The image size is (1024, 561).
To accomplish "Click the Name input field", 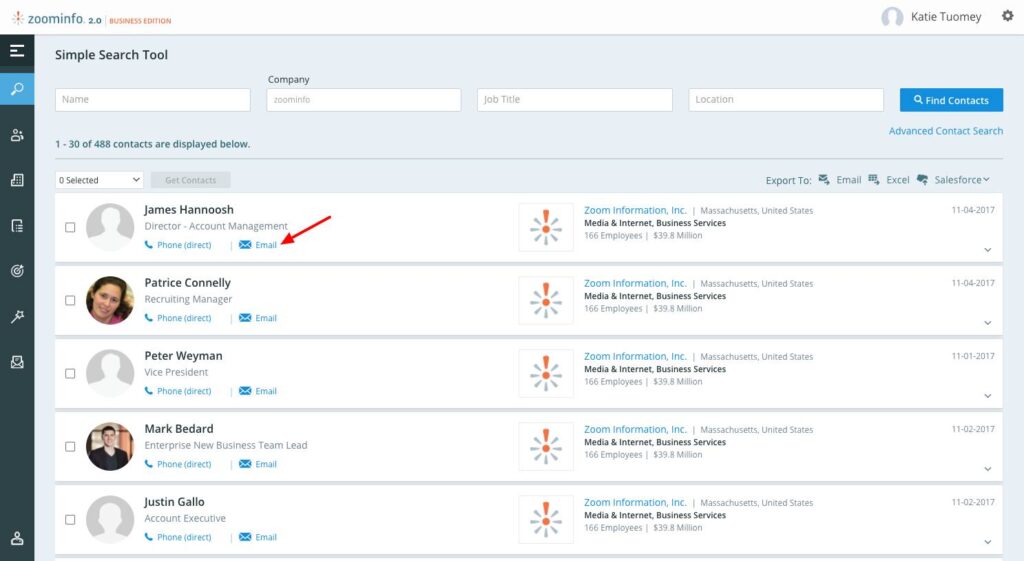I will click(x=153, y=100).
